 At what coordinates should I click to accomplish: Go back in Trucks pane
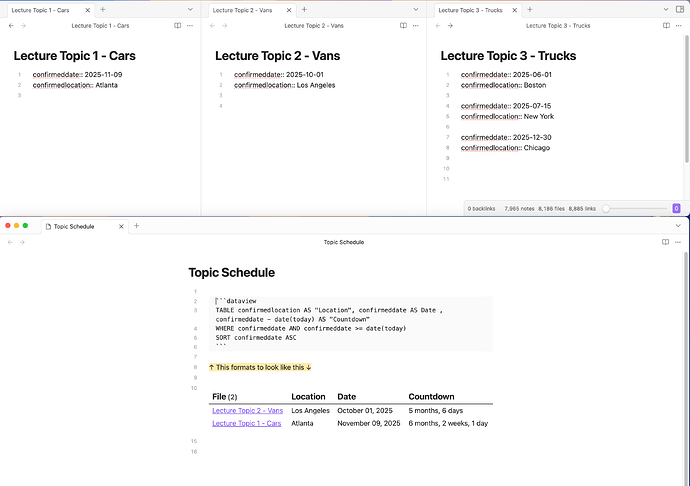(x=438, y=26)
